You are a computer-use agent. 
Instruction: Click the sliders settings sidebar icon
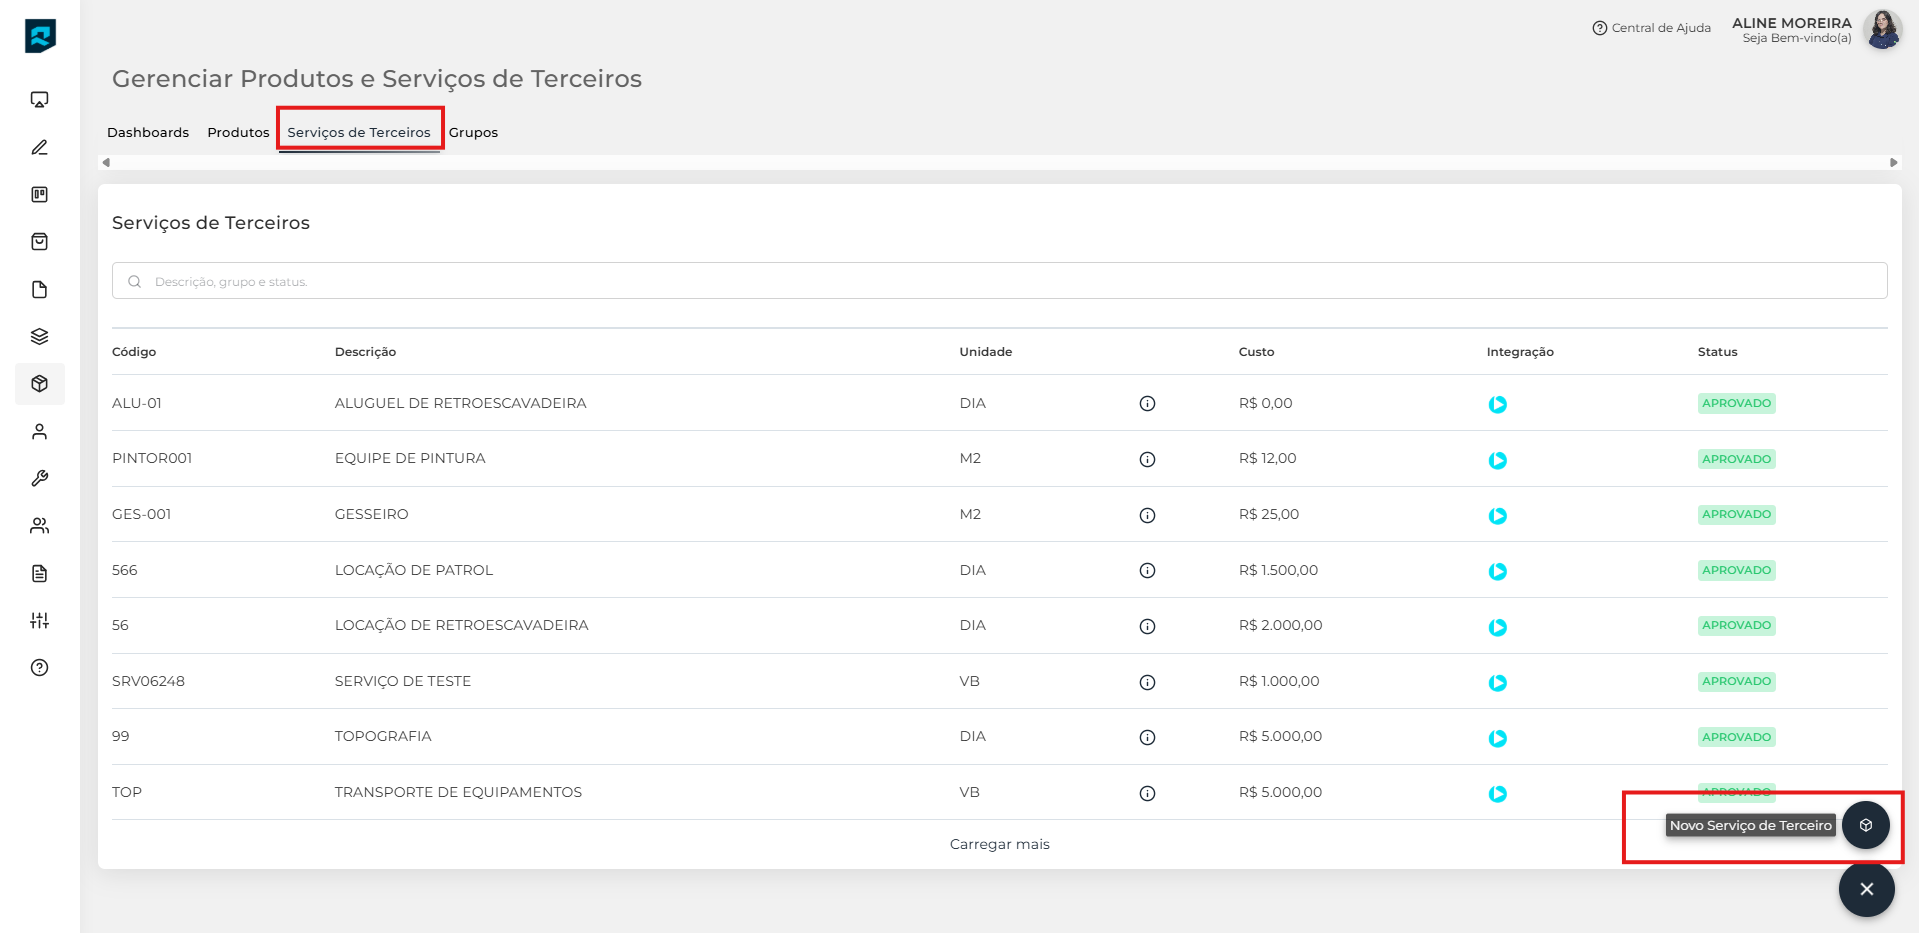[x=40, y=621]
